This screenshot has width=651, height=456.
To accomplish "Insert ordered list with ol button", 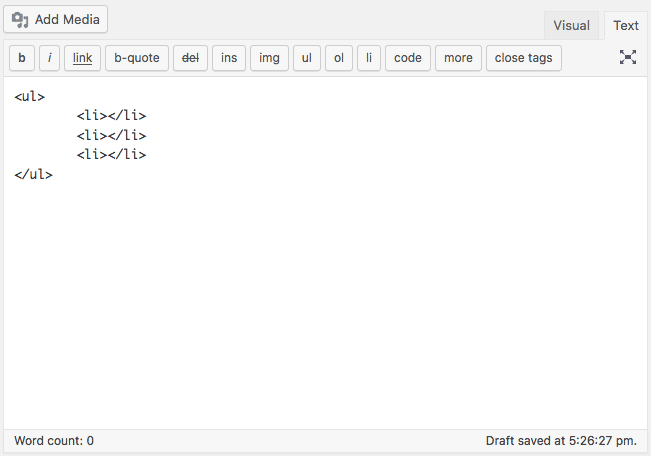I will click(x=339, y=58).
